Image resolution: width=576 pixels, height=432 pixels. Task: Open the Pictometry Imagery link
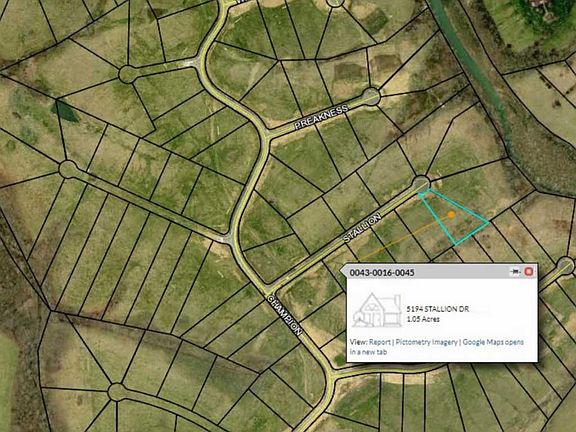(426, 342)
